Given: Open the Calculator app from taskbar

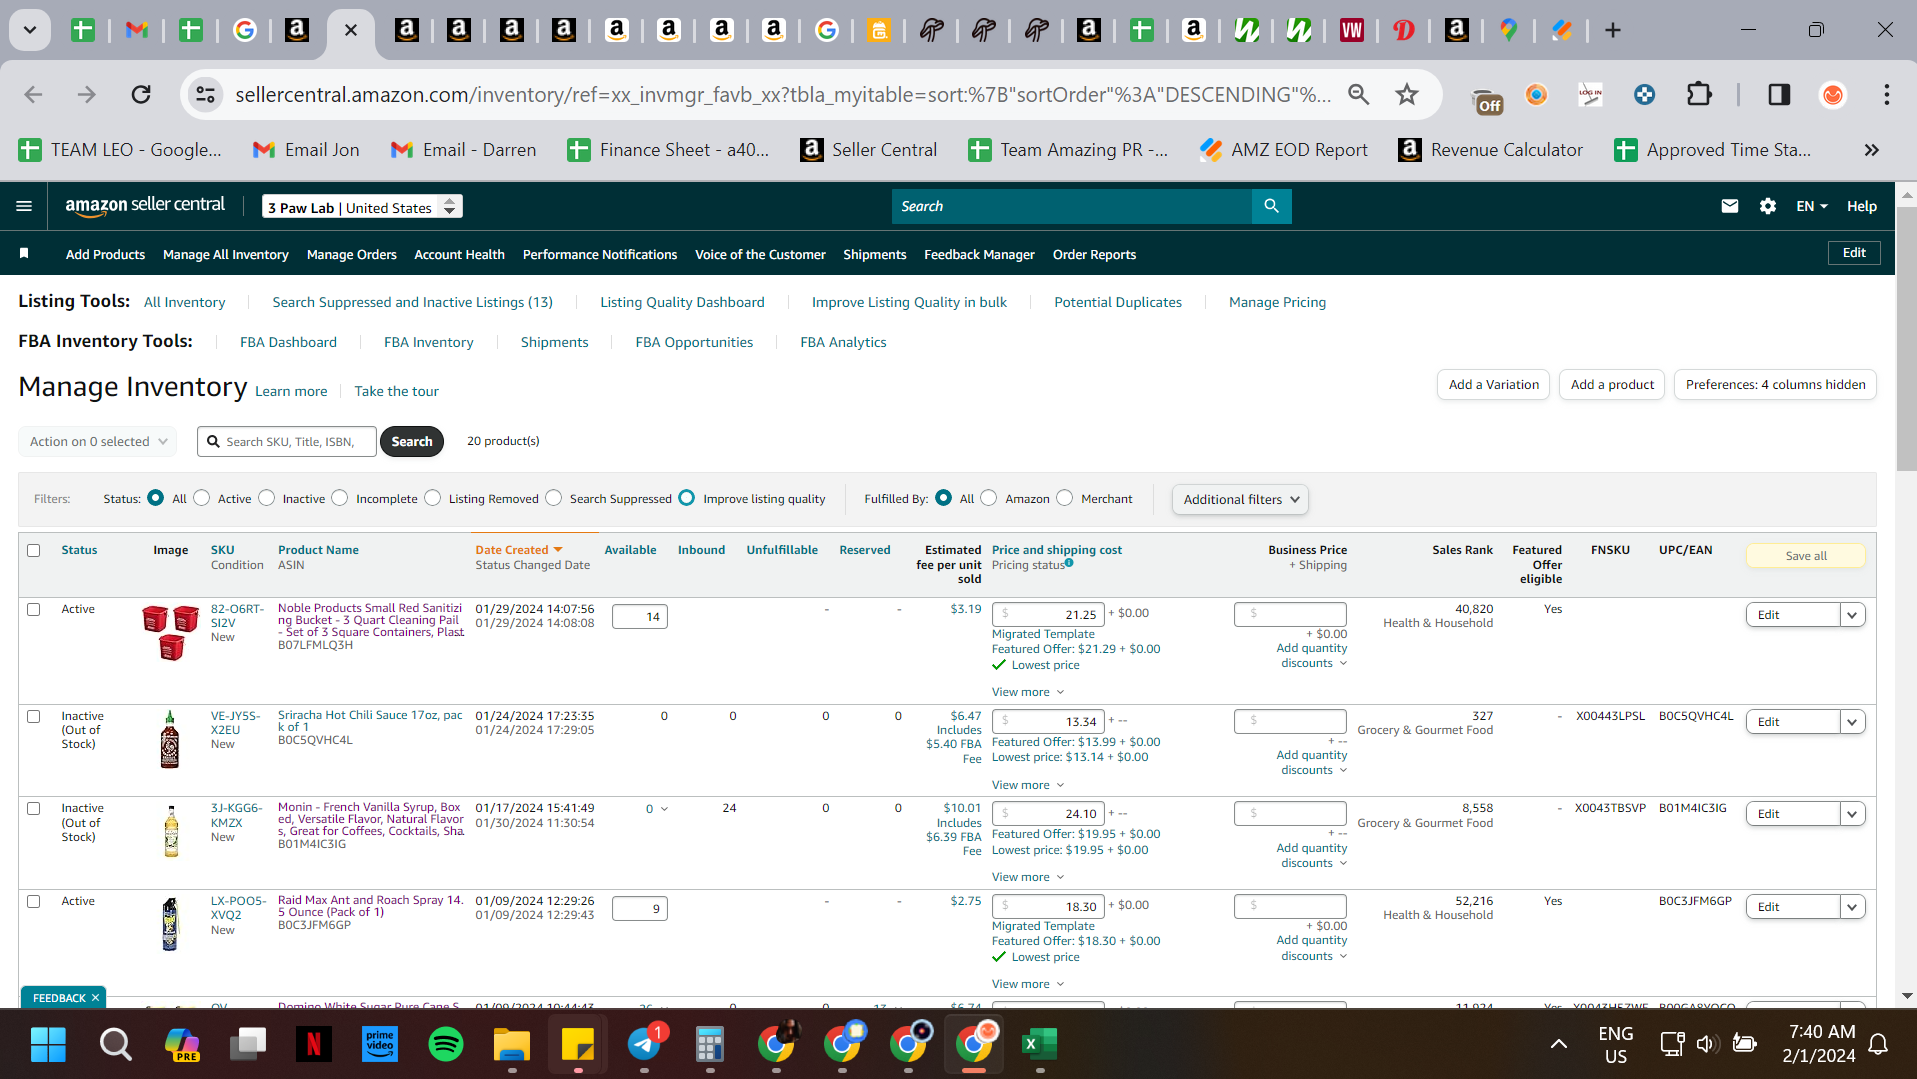Looking at the screenshot, I should click(709, 1044).
